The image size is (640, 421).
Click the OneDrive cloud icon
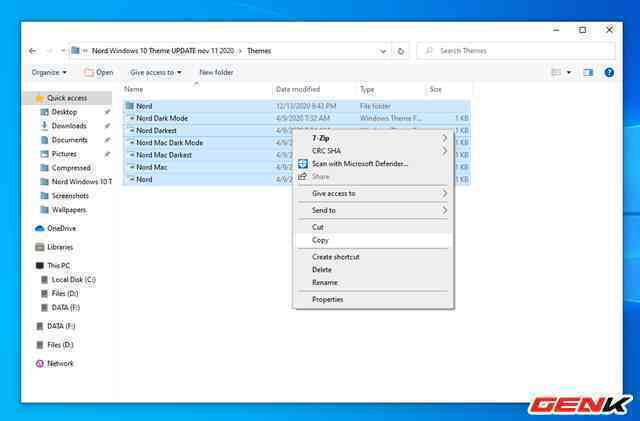(x=40, y=228)
